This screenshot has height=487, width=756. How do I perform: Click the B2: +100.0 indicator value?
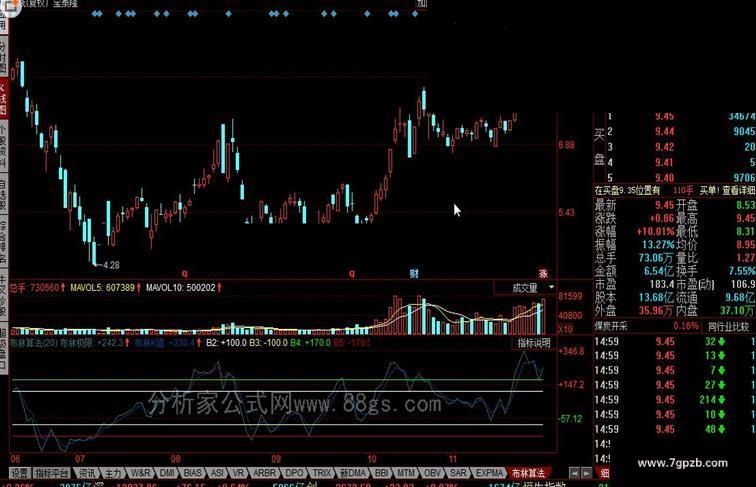pyautogui.click(x=226, y=343)
